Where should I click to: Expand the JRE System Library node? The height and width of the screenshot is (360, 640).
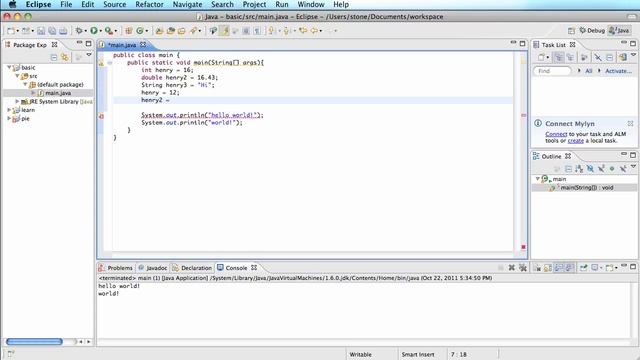click(17, 101)
